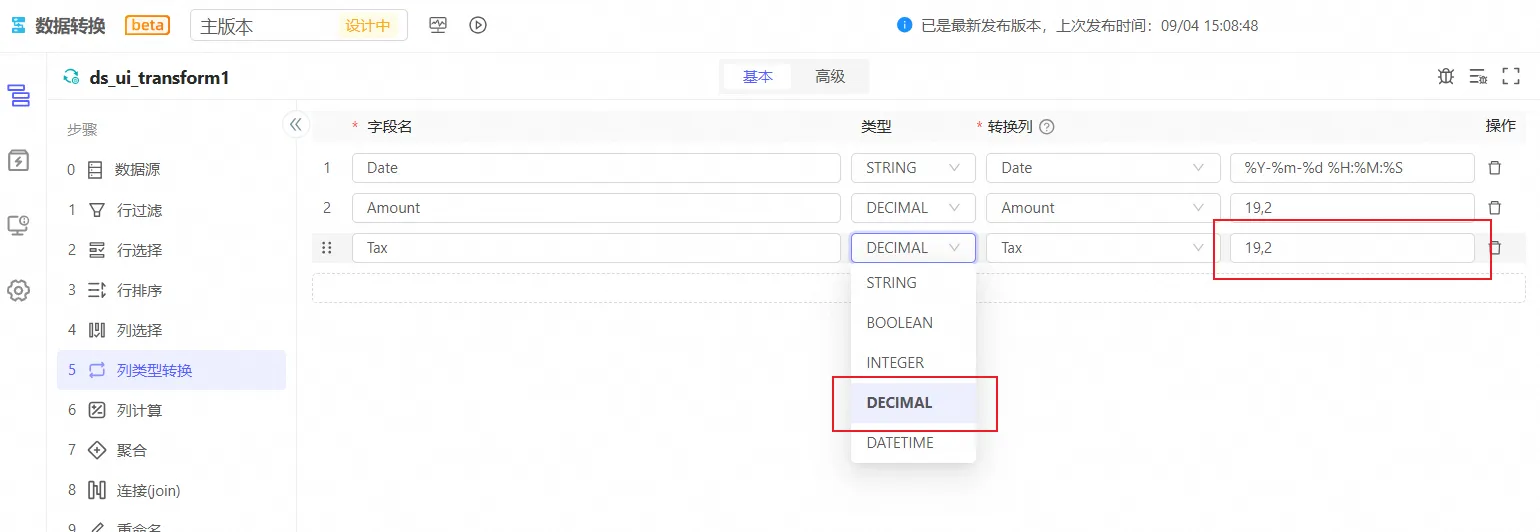Switch to the 高级 tab
Image resolution: width=1540 pixels, height=532 pixels.
click(x=830, y=76)
